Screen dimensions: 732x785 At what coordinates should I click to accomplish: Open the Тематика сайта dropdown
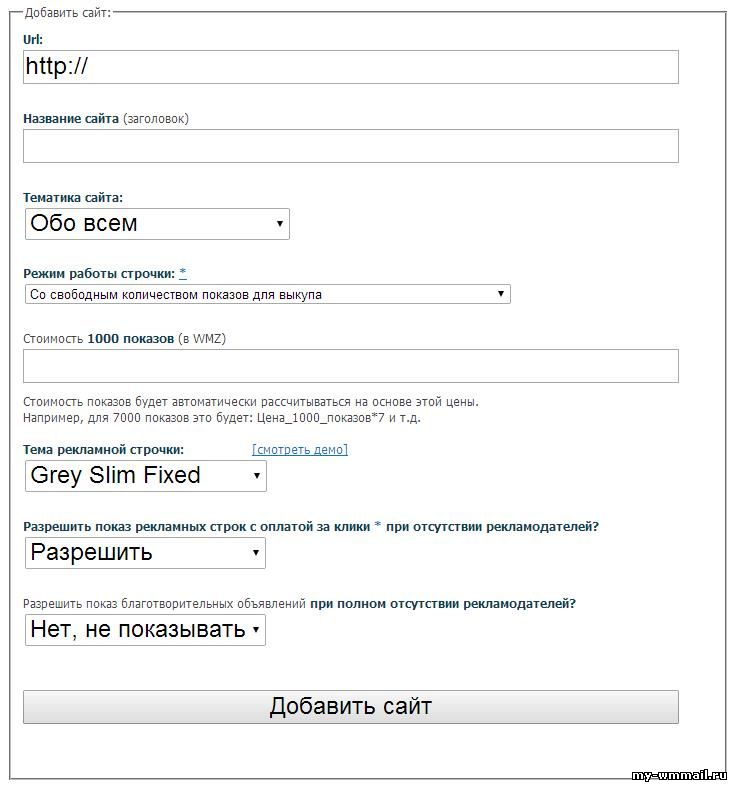157,224
